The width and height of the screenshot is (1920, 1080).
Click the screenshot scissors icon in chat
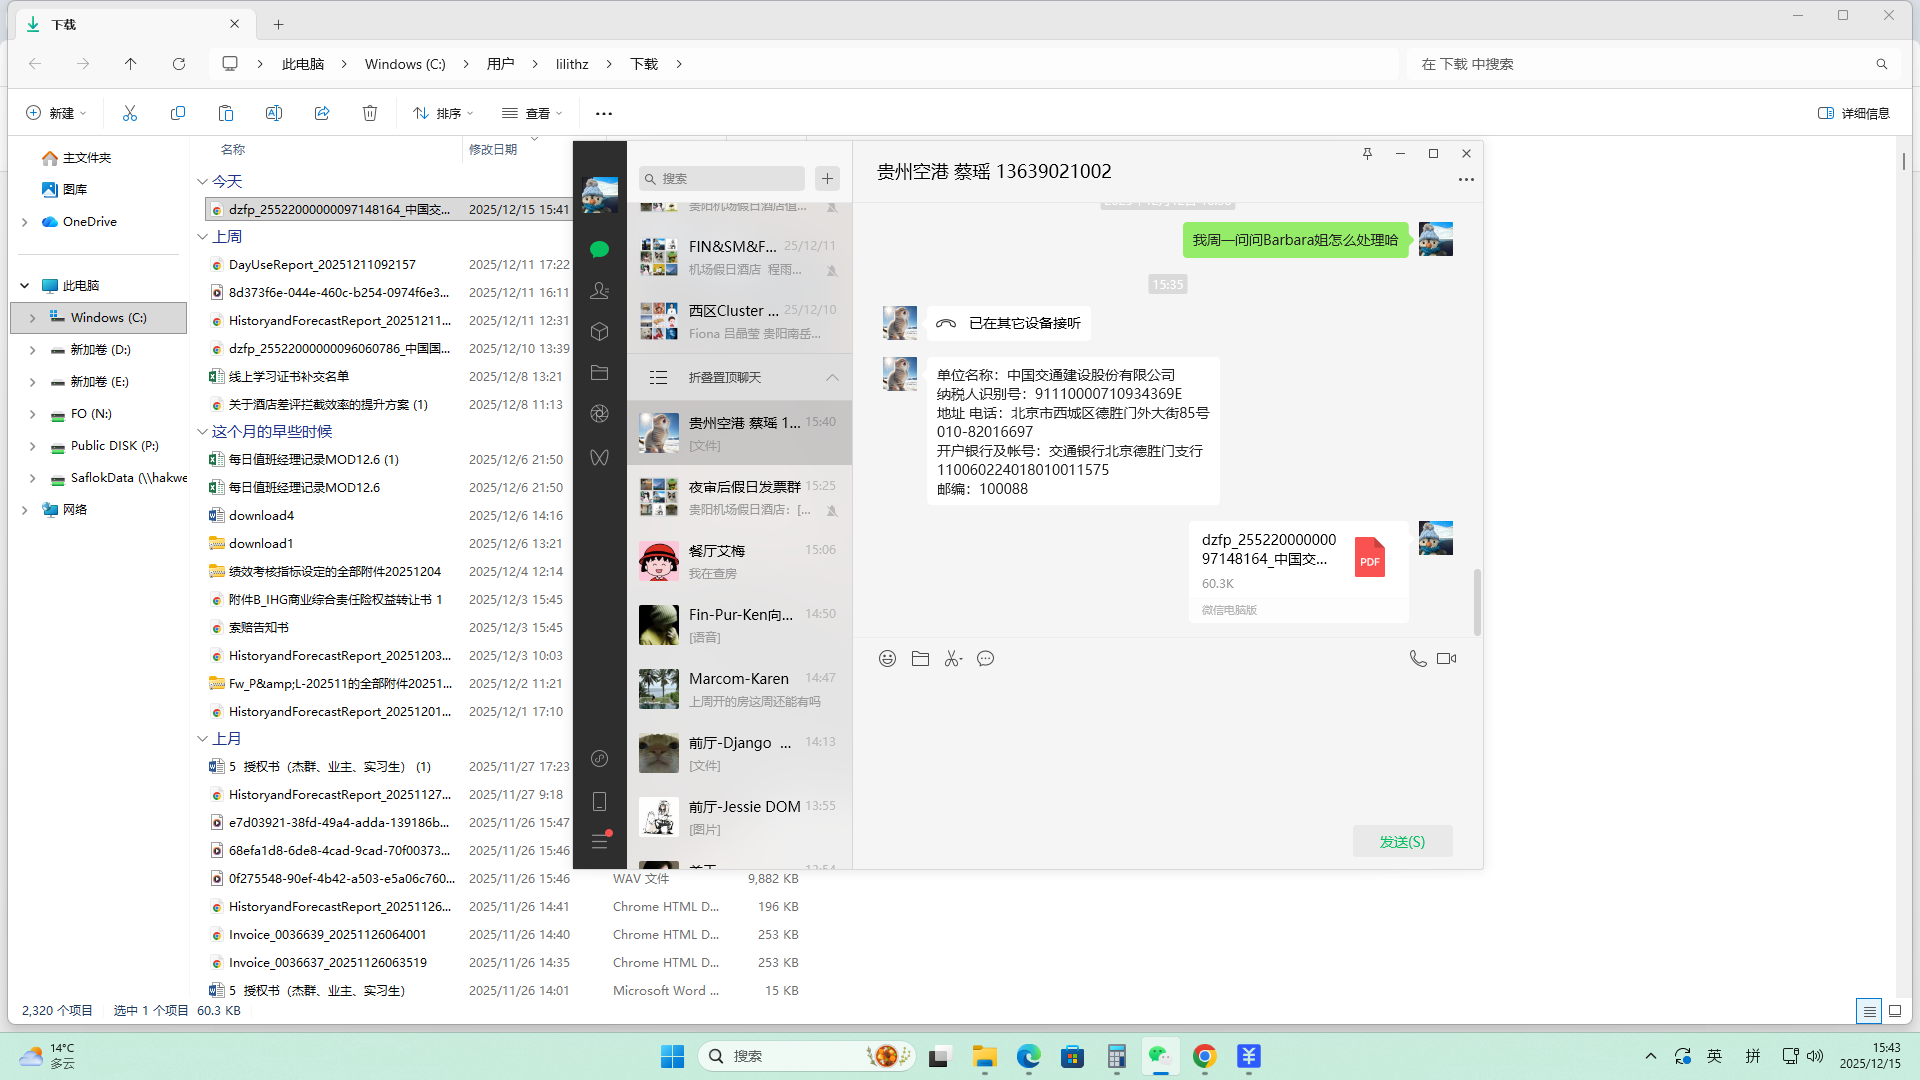point(953,658)
